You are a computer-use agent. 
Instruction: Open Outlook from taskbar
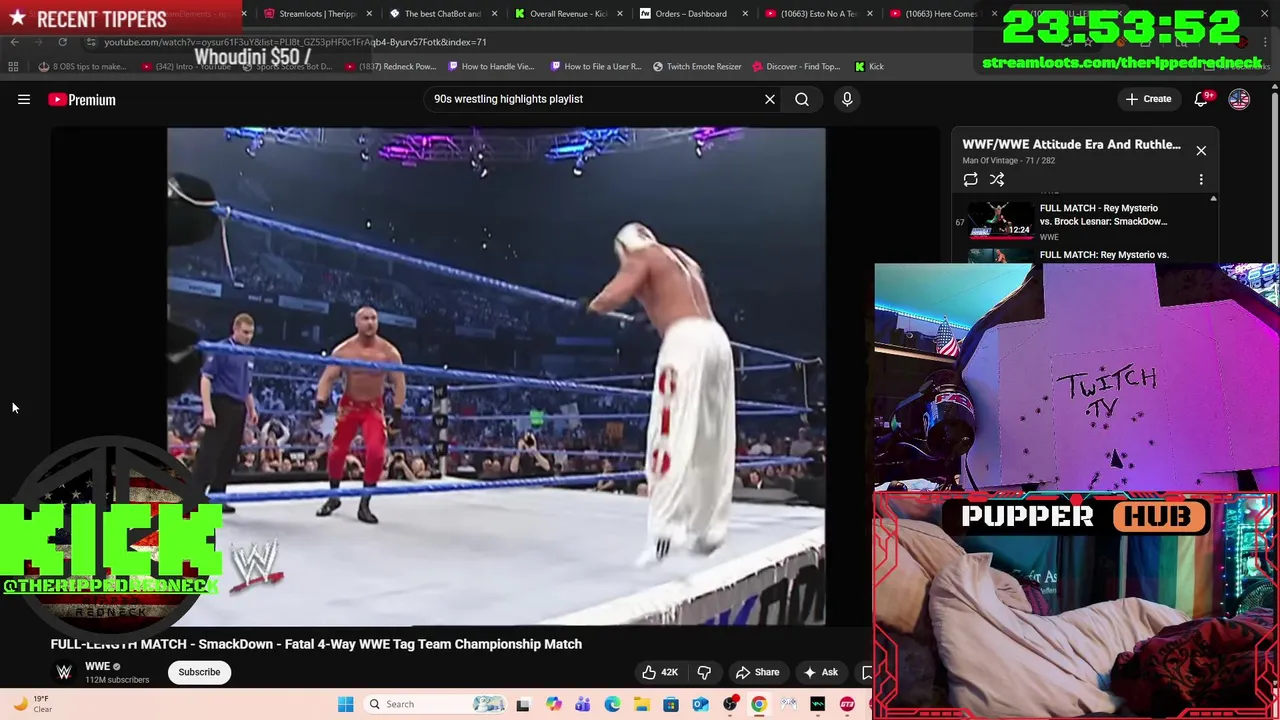pos(700,704)
